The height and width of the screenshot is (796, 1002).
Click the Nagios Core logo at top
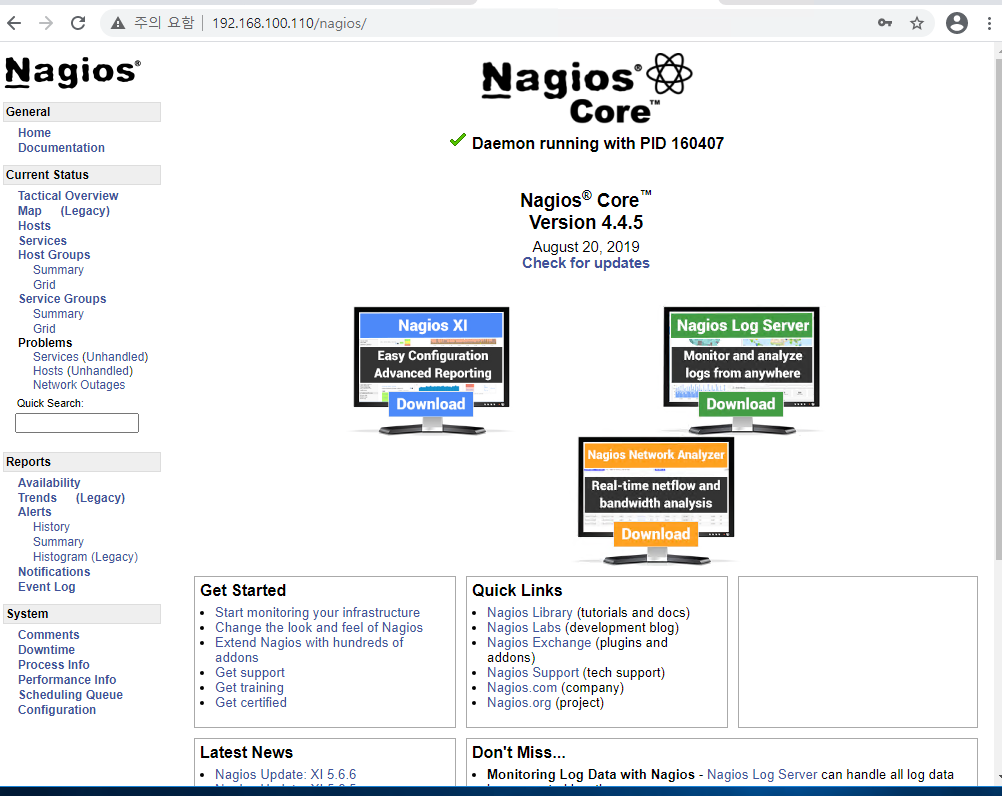pyautogui.click(x=587, y=89)
